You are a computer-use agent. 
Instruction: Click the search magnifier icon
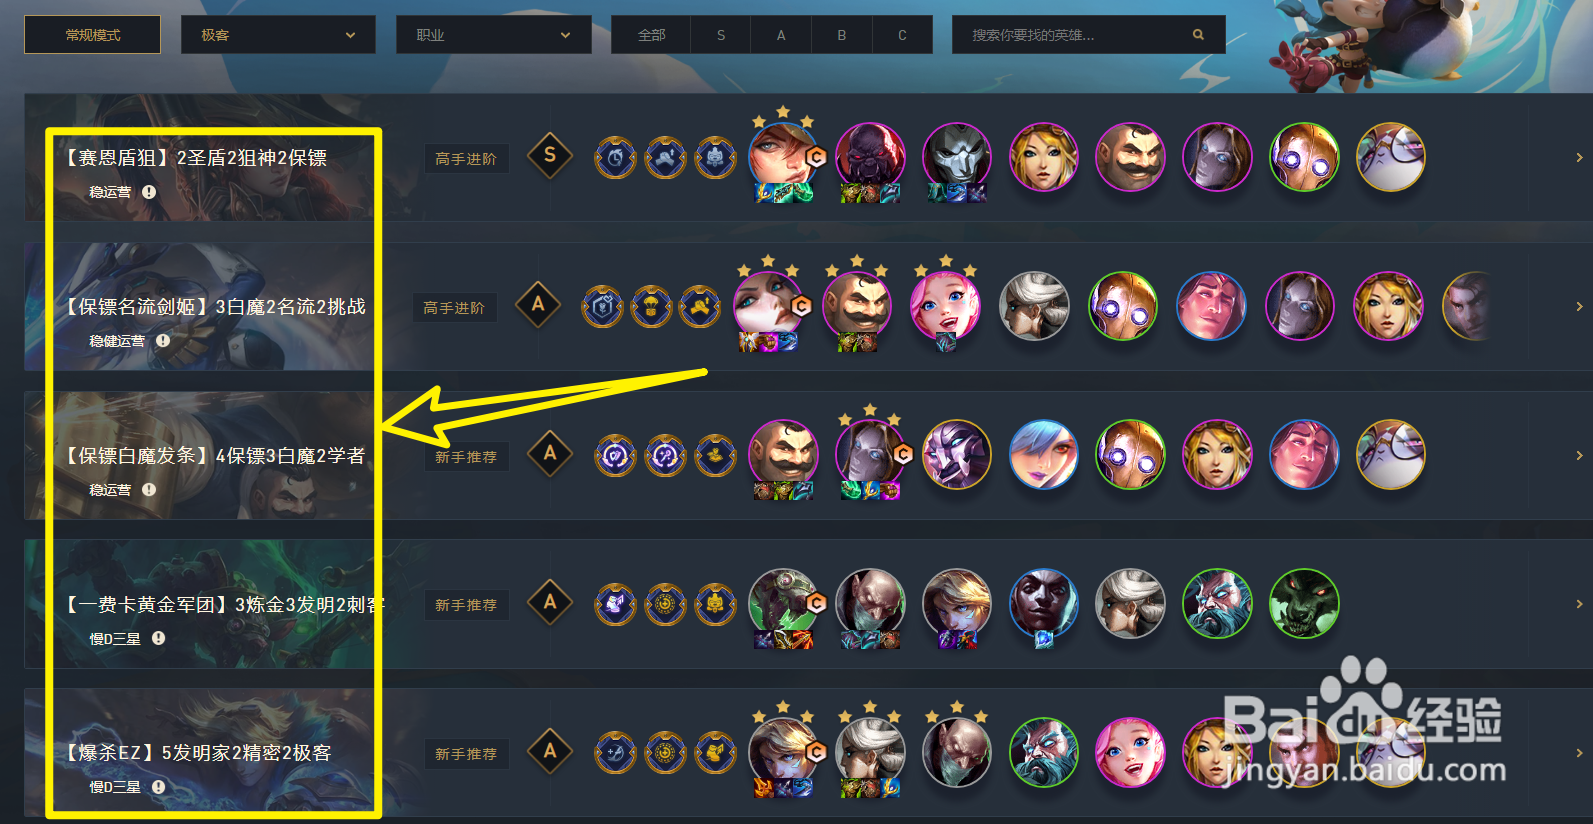click(1198, 35)
